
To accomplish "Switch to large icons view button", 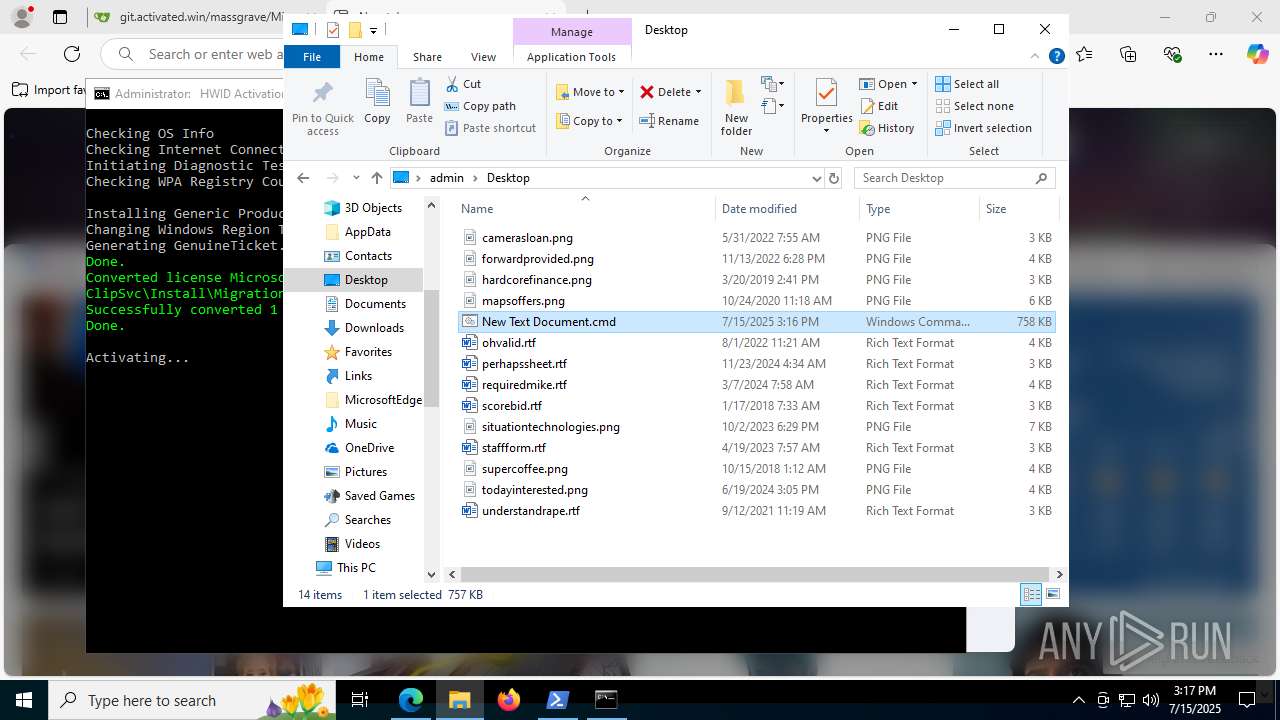I will point(1053,594).
